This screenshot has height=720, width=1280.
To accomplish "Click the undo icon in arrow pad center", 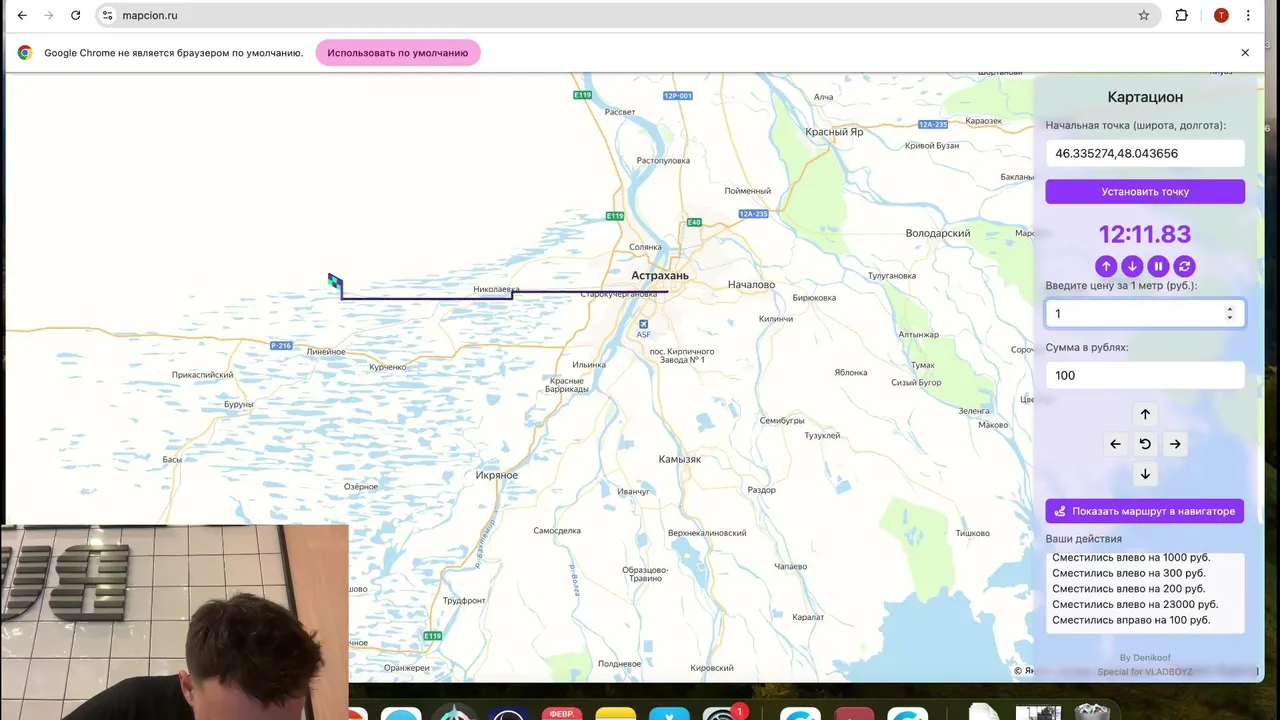I will point(1145,444).
